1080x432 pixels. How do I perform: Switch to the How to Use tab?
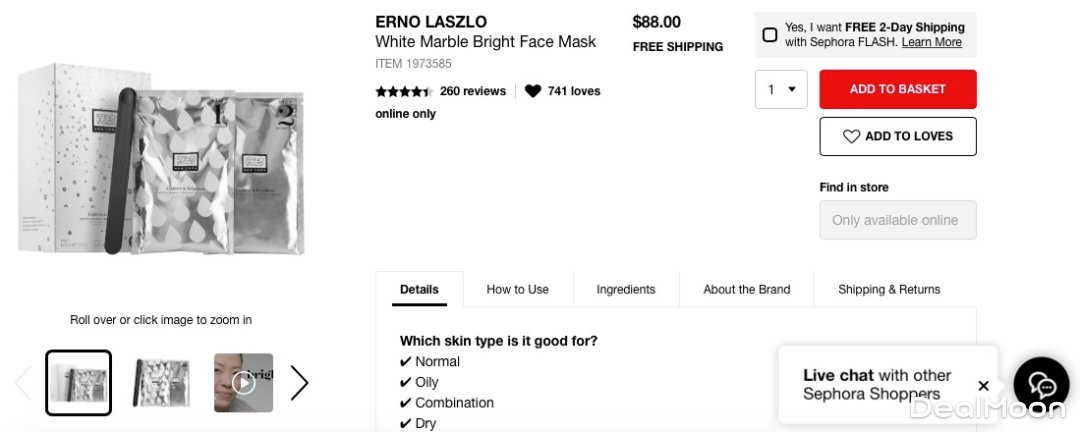[517, 289]
